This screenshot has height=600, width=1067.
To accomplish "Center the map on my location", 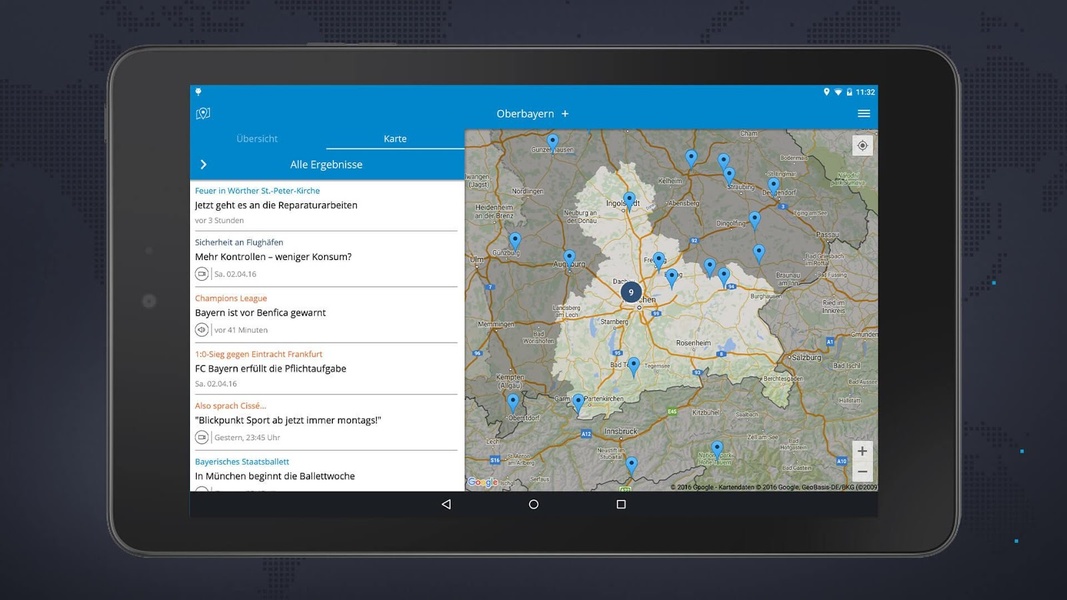I will pos(862,146).
